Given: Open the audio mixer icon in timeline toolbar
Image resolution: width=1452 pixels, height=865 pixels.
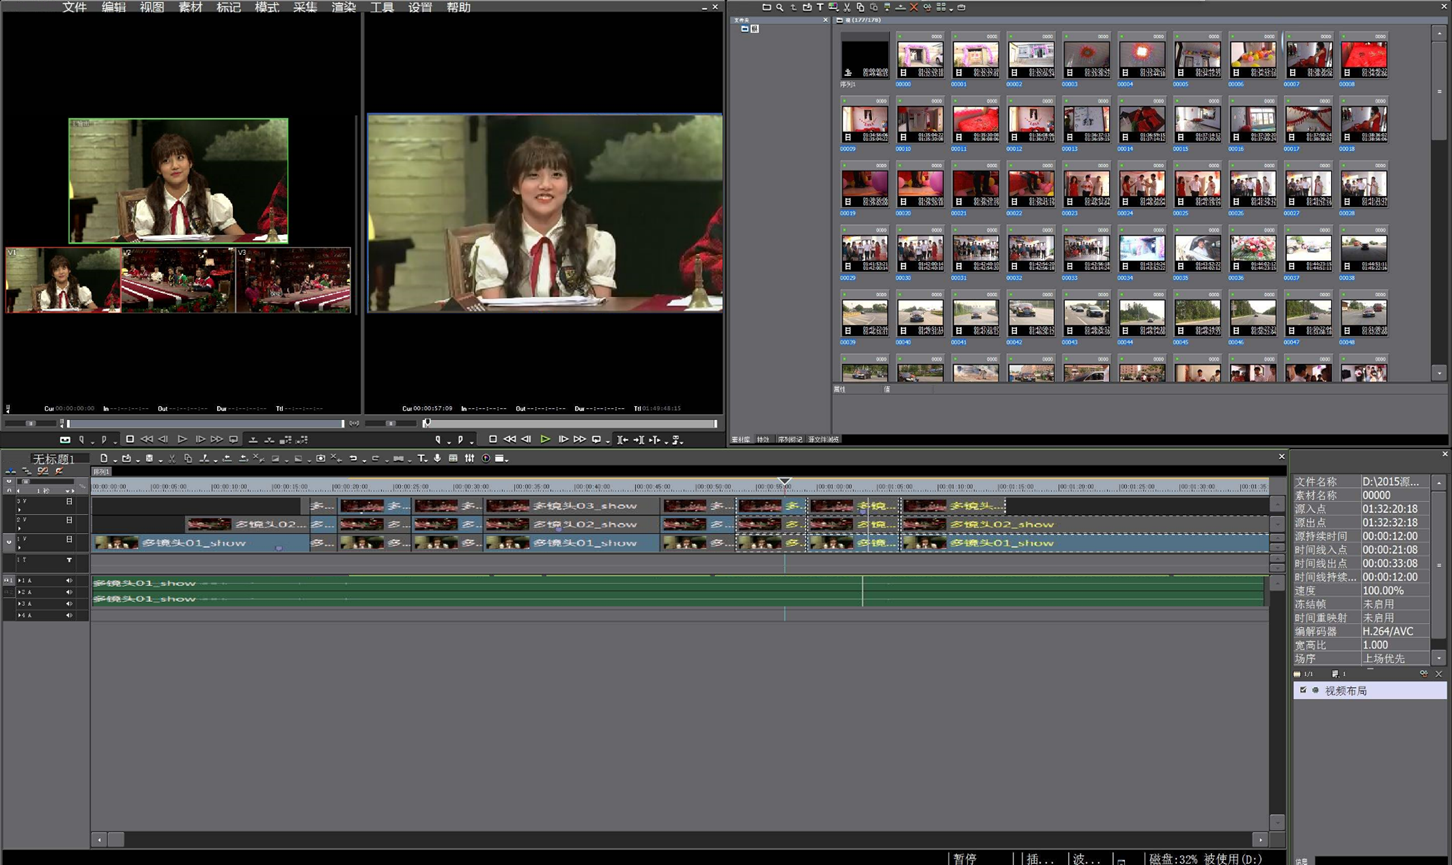Looking at the screenshot, I should tap(469, 458).
